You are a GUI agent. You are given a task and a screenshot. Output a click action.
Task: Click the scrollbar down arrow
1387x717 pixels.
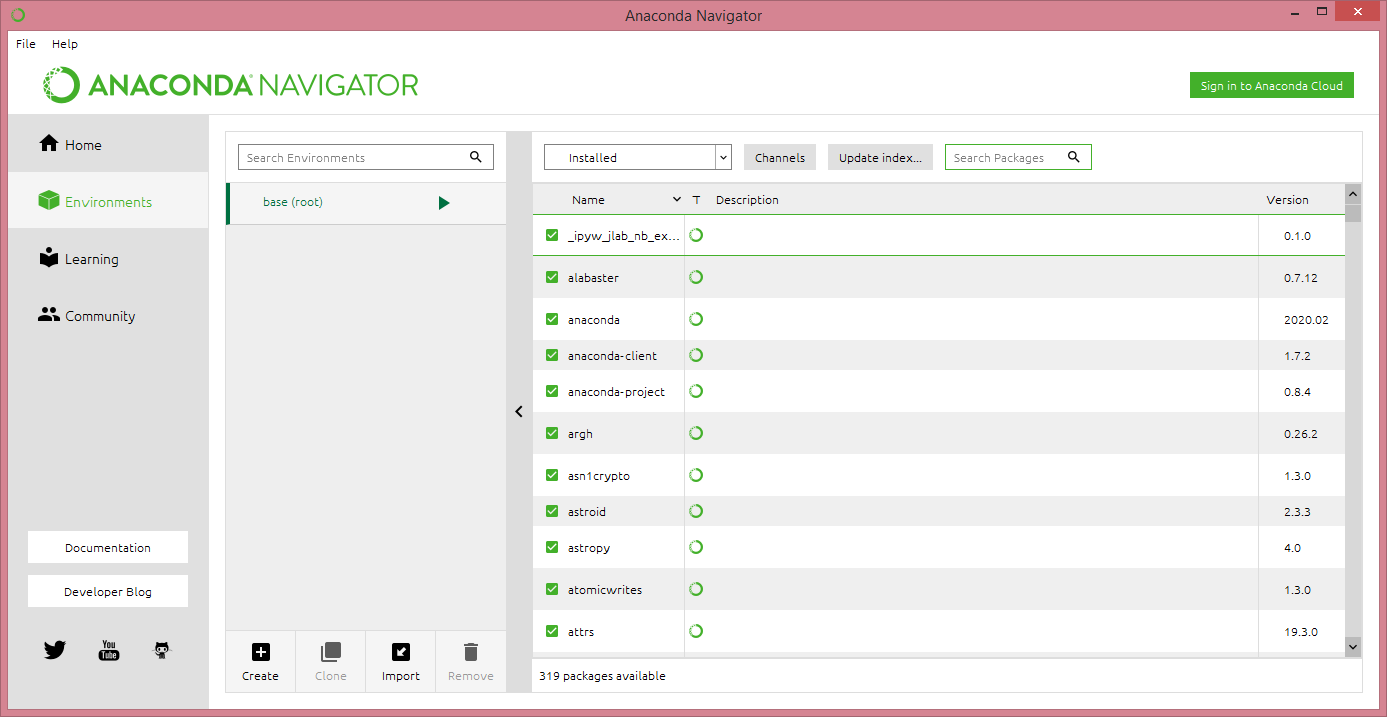click(1353, 647)
